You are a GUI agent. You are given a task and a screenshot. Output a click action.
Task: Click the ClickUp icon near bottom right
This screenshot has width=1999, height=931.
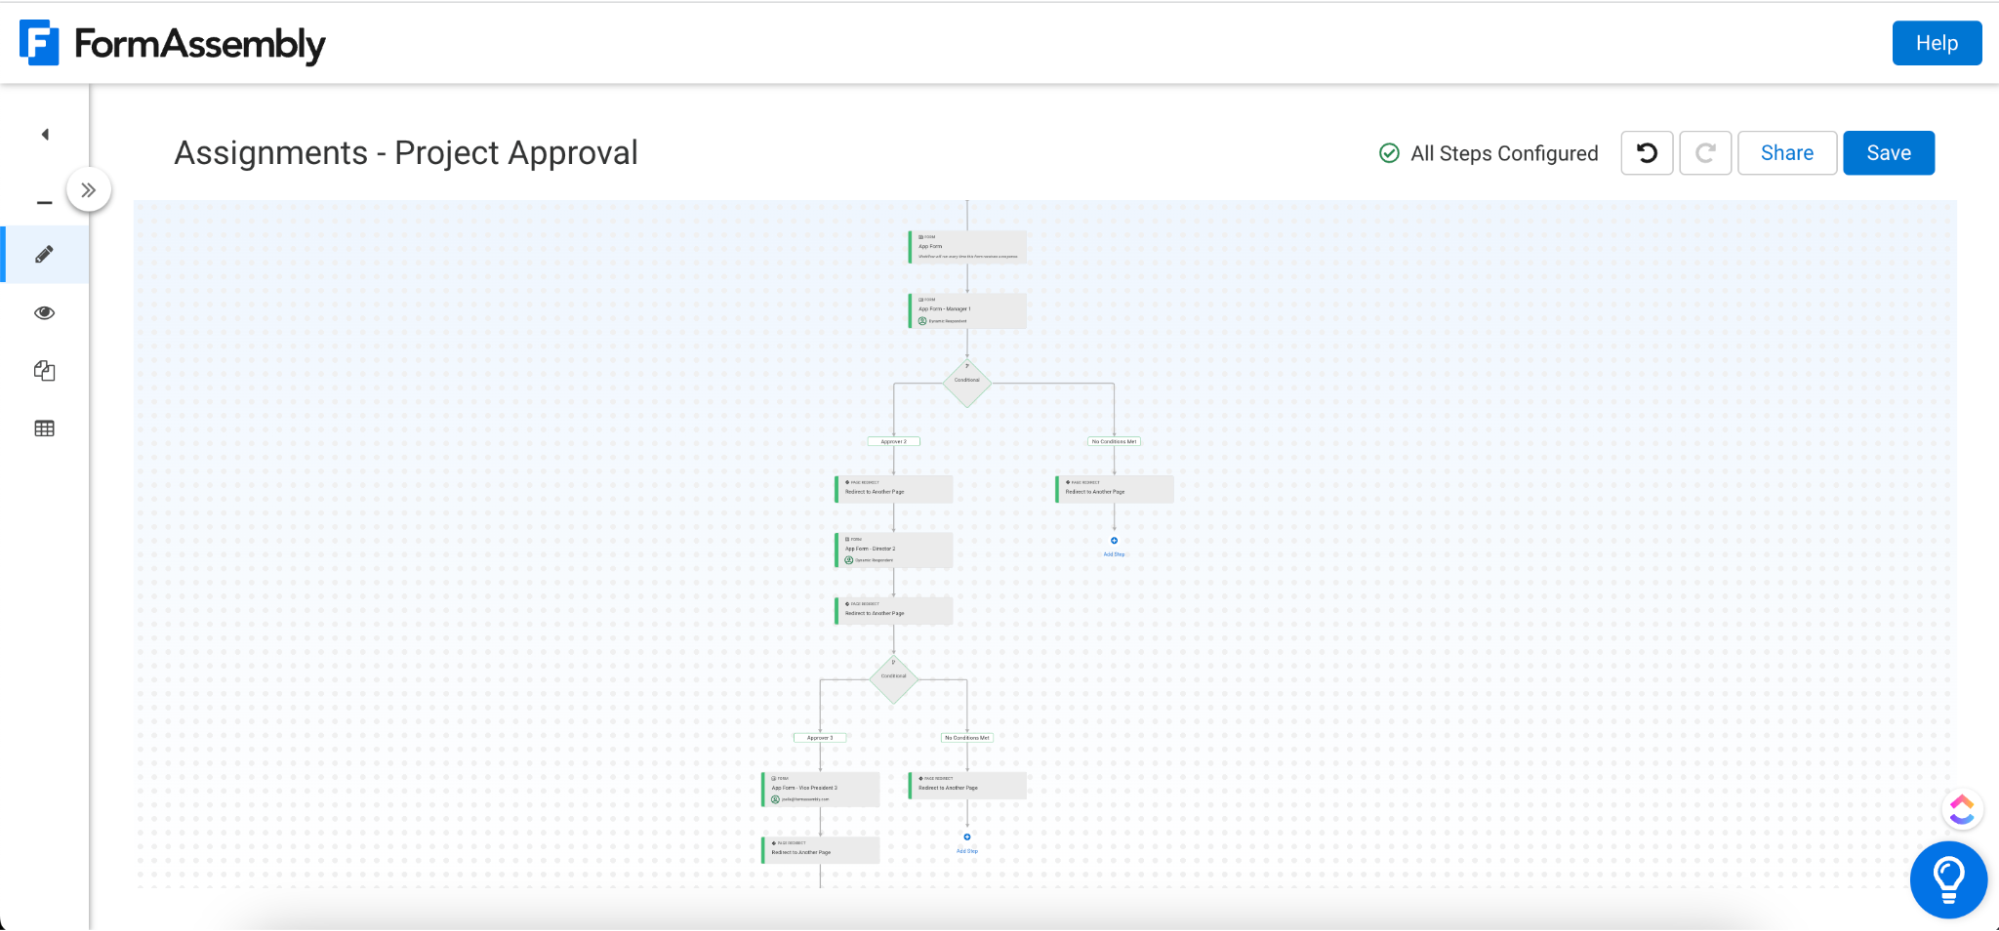(x=1960, y=808)
